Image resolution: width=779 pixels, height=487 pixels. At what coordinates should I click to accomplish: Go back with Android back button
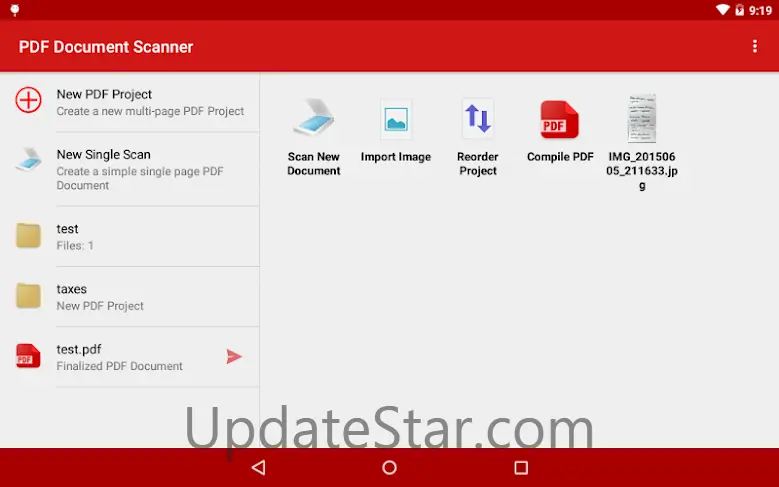click(258, 467)
